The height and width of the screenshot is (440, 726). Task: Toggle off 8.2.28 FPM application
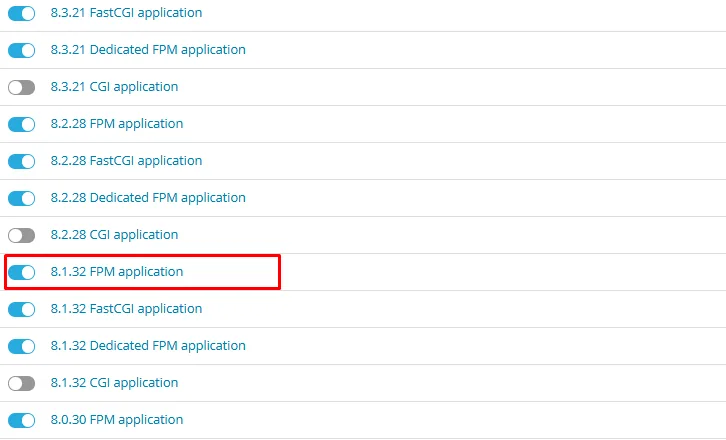pyautogui.click(x=21, y=124)
